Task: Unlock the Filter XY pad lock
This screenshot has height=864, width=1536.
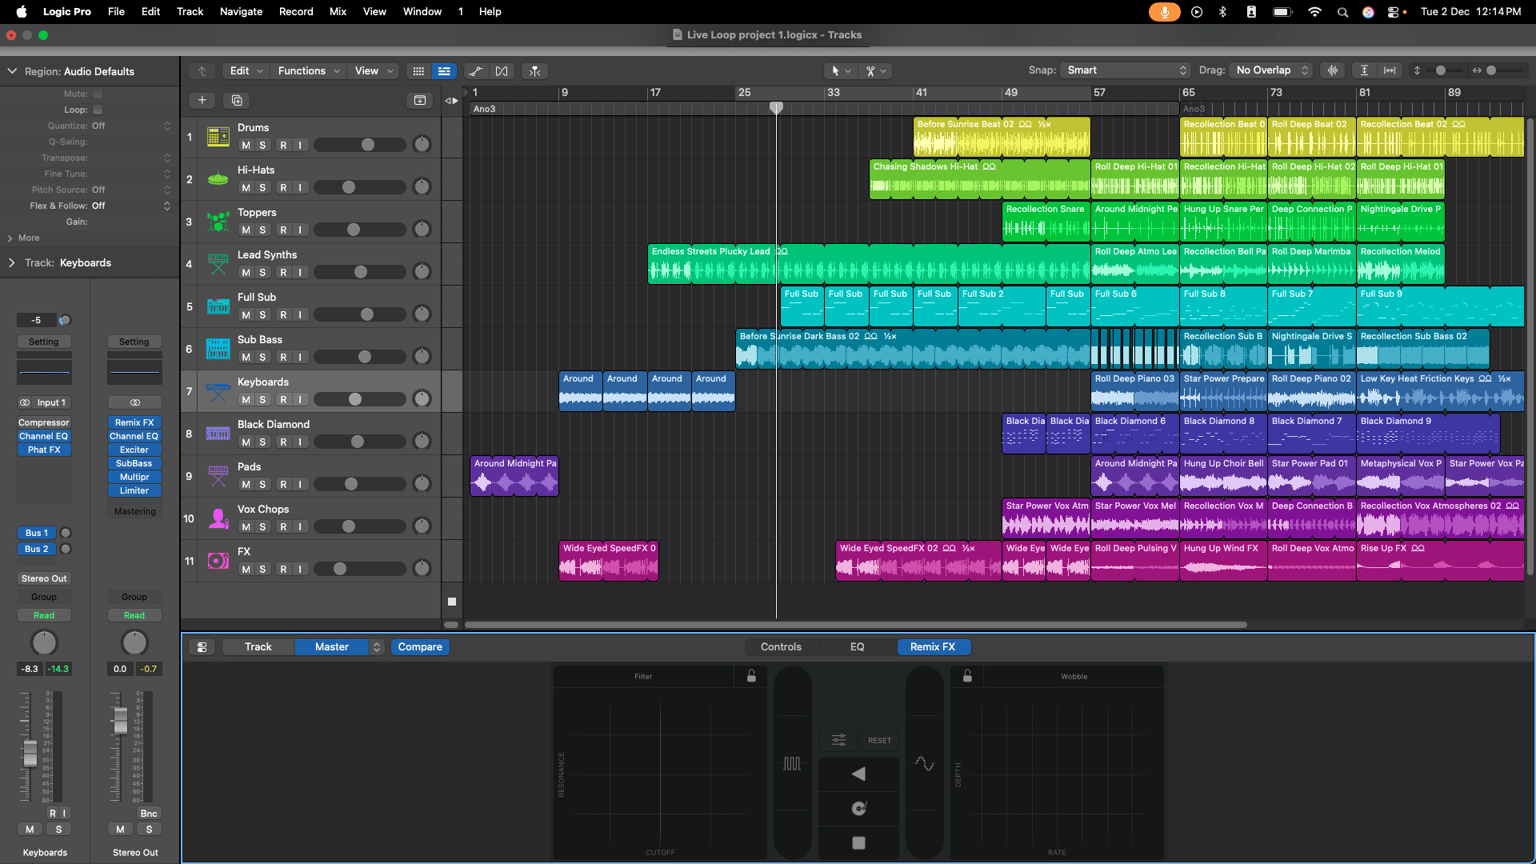Action: (752, 677)
